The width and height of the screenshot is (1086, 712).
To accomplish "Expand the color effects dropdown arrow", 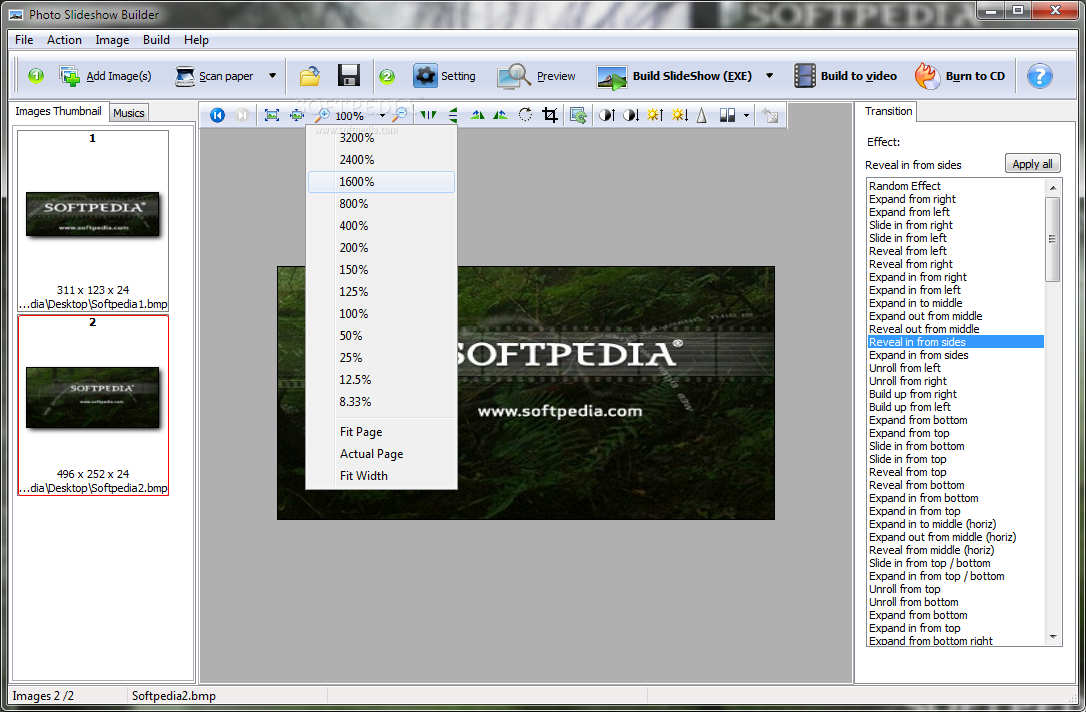I will tap(746, 116).
